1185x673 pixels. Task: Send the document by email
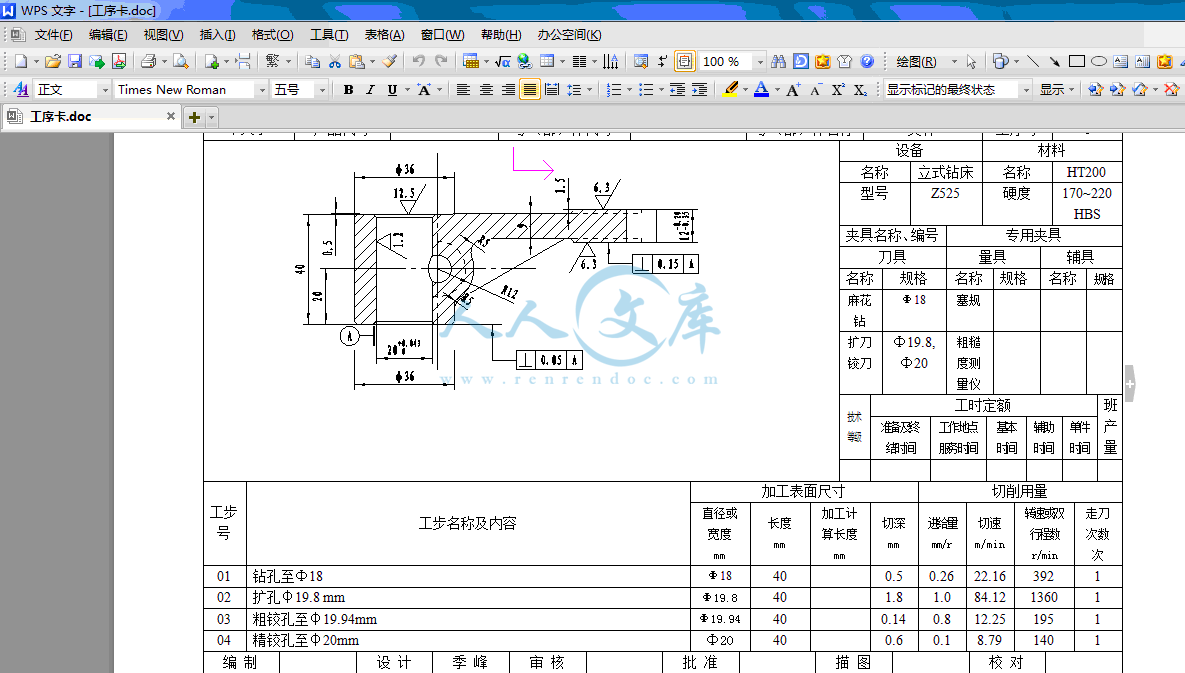[97, 61]
